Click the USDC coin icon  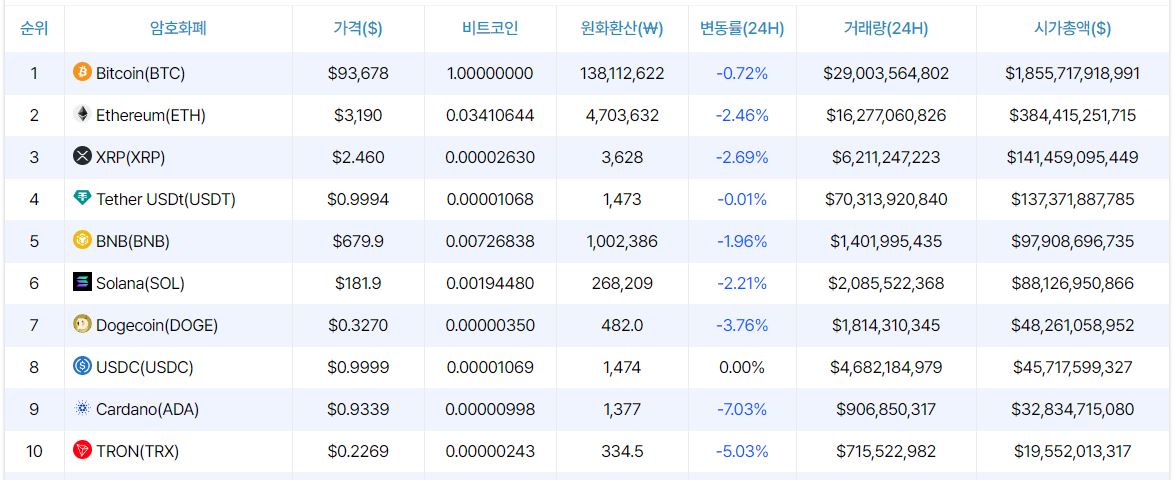click(x=82, y=366)
